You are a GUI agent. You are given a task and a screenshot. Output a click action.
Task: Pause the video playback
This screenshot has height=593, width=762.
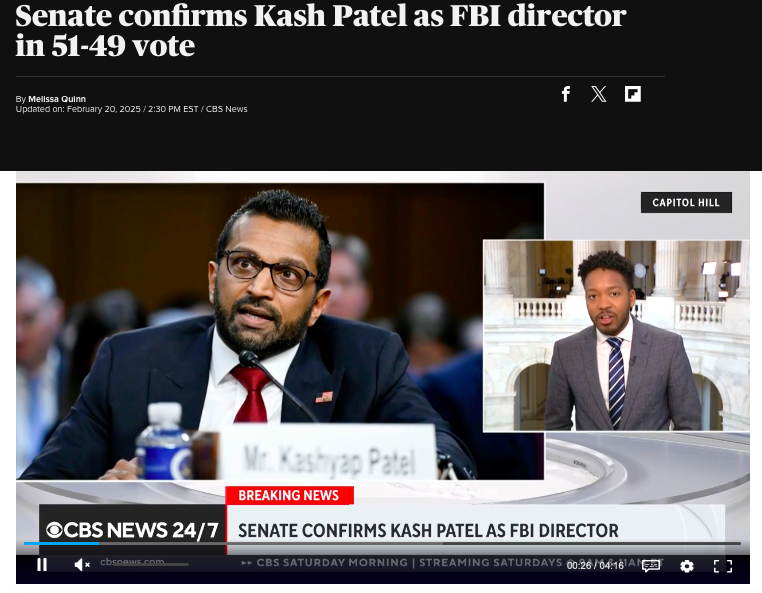(x=42, y=565)
